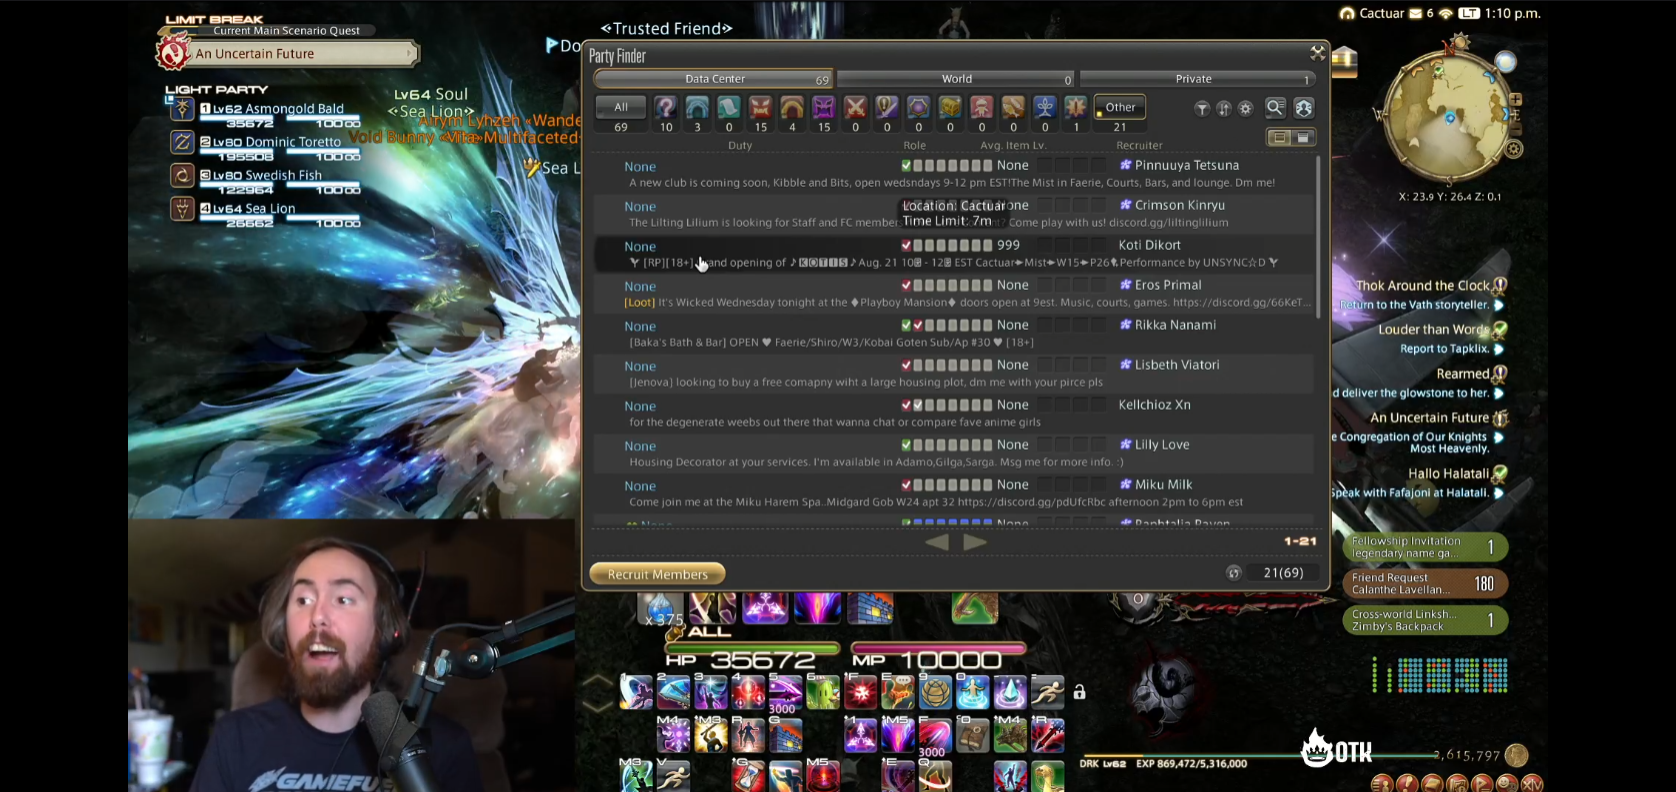Screen dimensions: 1676x792
Task: Select the Lilly Love listing
Action: (x=953, y=454)
